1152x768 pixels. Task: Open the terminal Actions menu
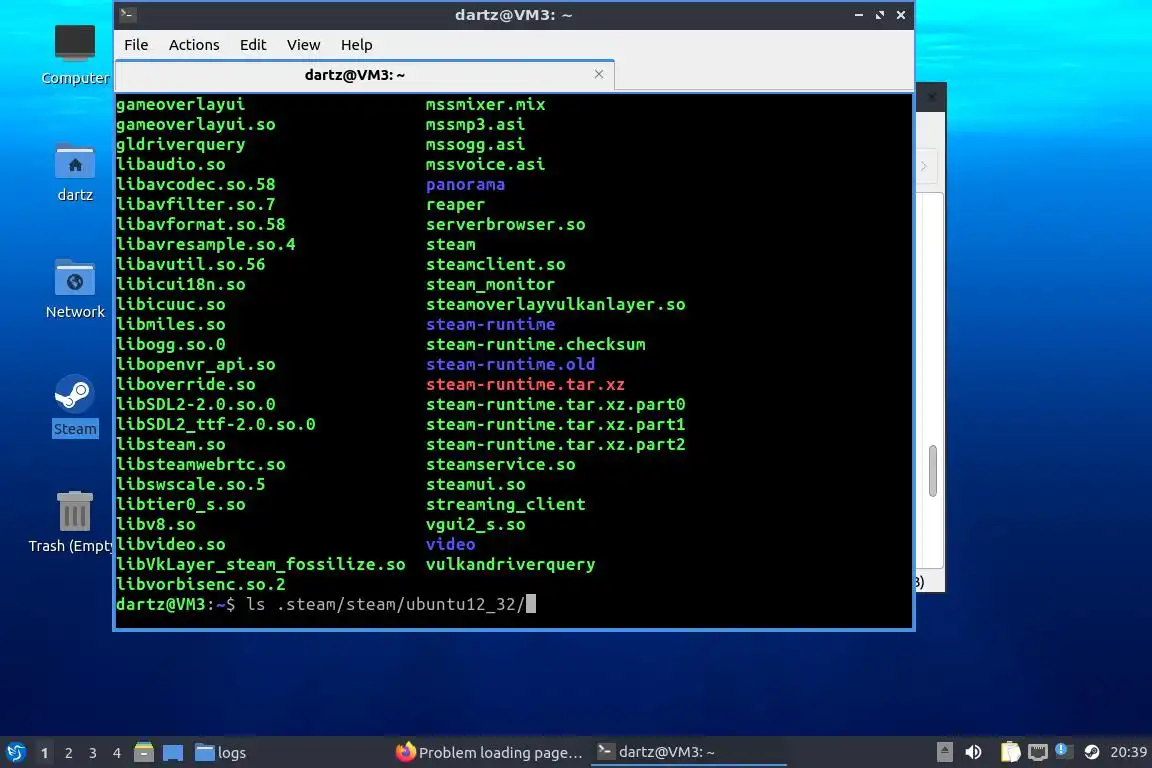(x=194, y=45)
